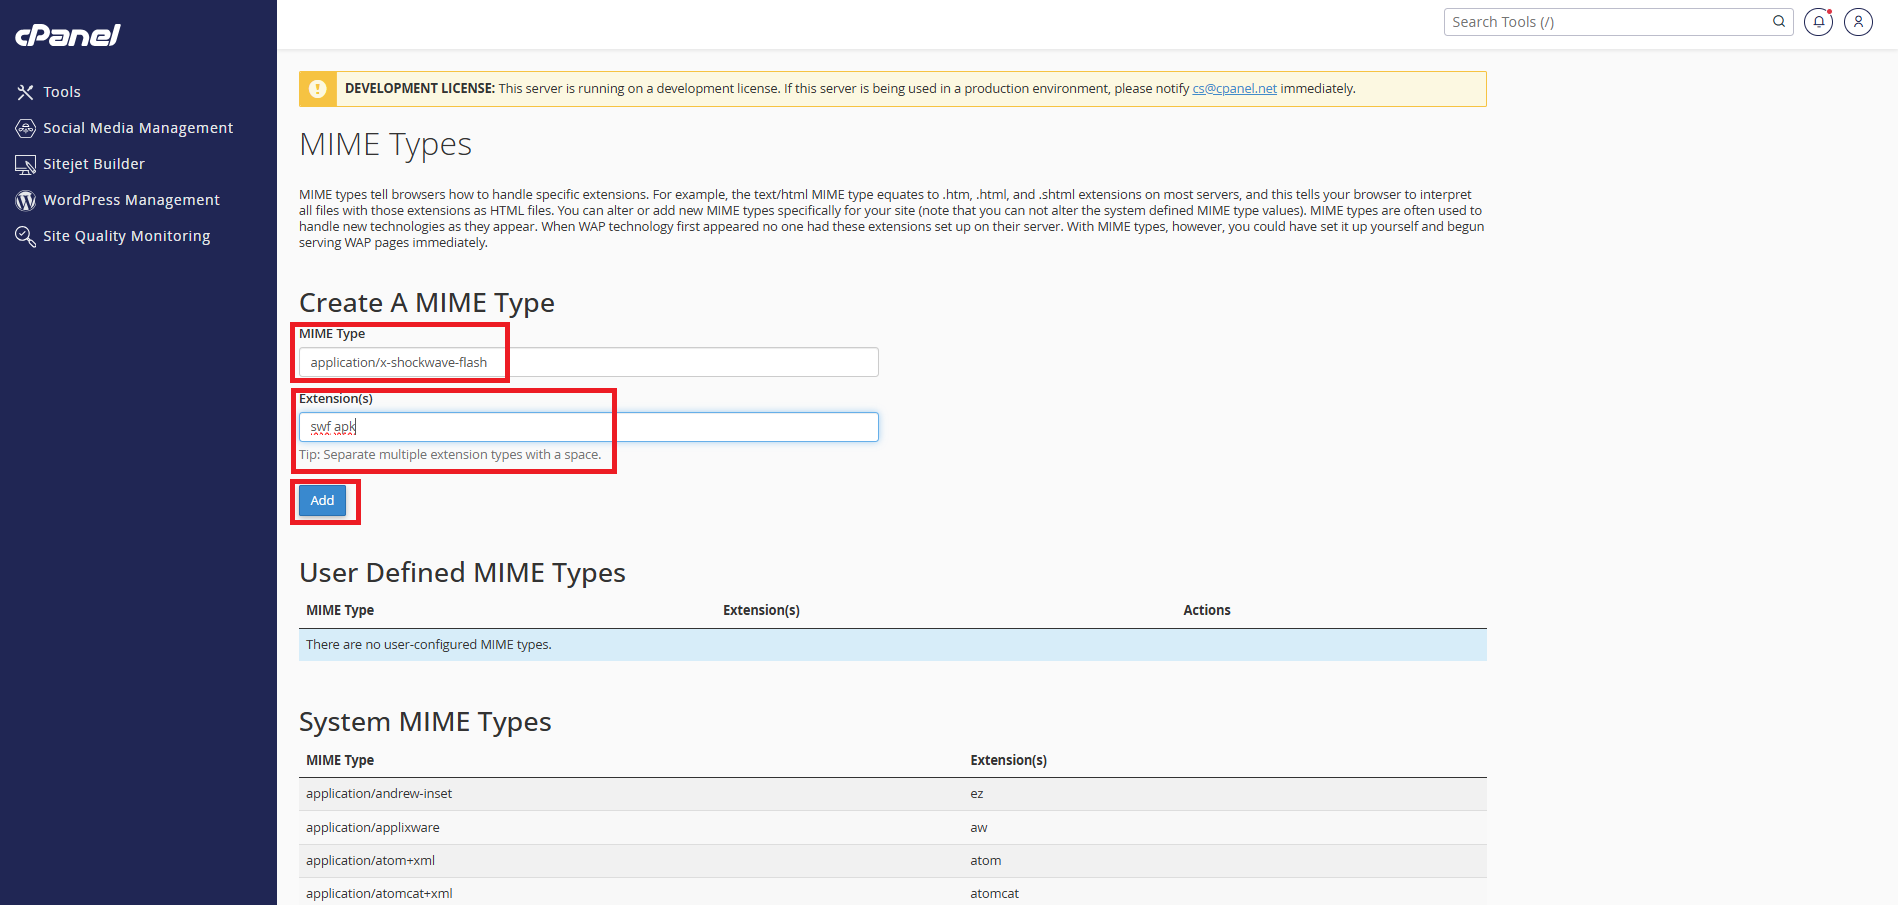Click the WordPress logo icon in sidebar
The width and height of the screenshot is (1898, 905).
tap(25, 200)
